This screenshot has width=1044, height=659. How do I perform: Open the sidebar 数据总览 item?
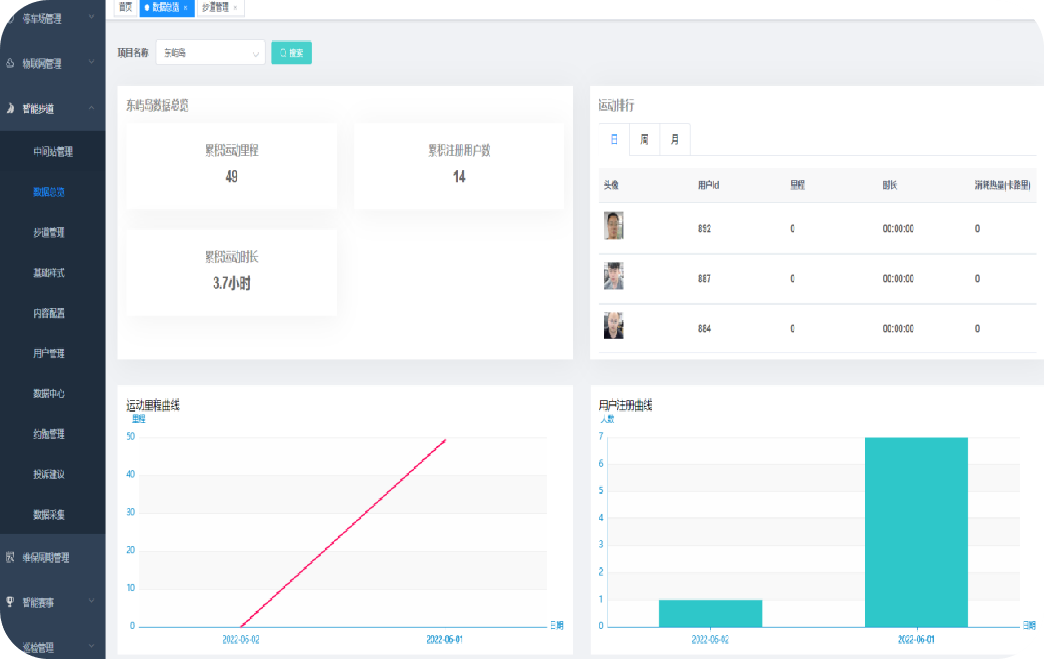click(49, 192)
